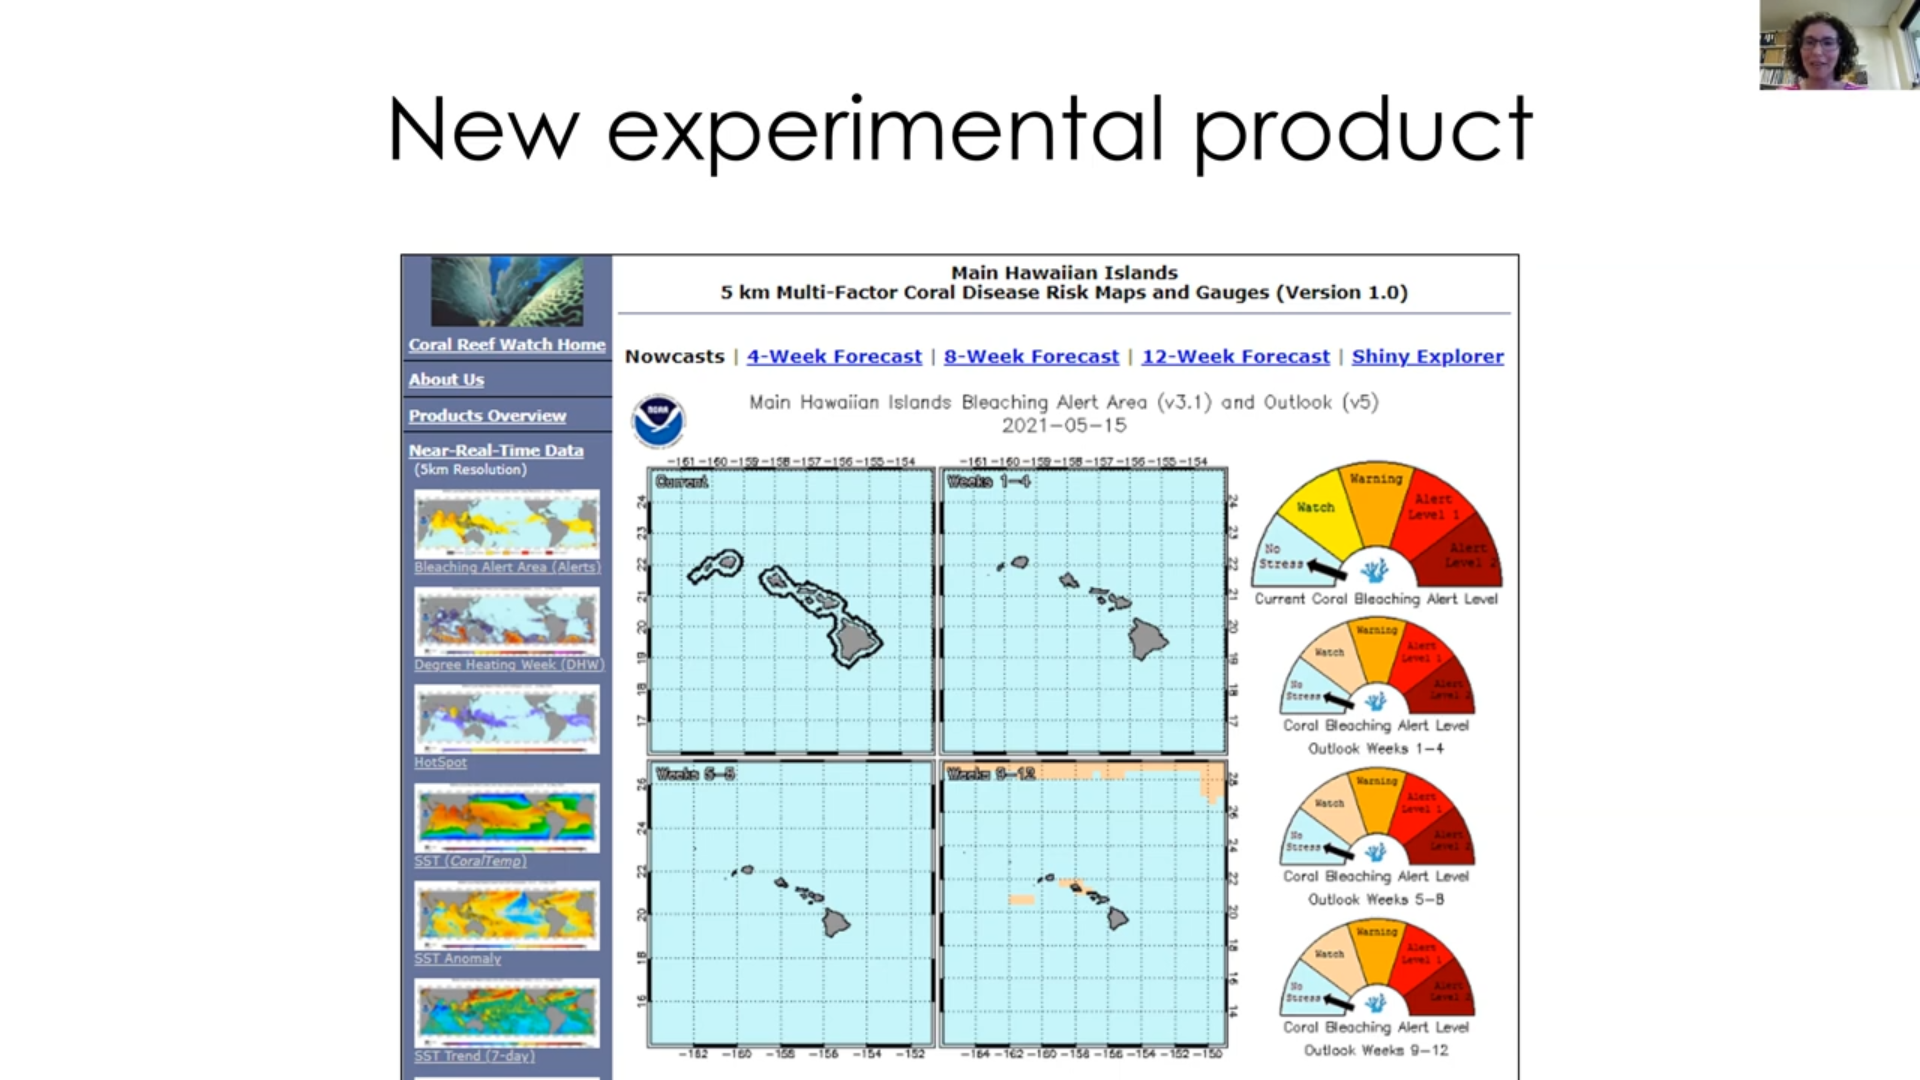Click the Weeks 5-8 outlook map panel
This screenshot has width=1920, height=1080.
790,904
